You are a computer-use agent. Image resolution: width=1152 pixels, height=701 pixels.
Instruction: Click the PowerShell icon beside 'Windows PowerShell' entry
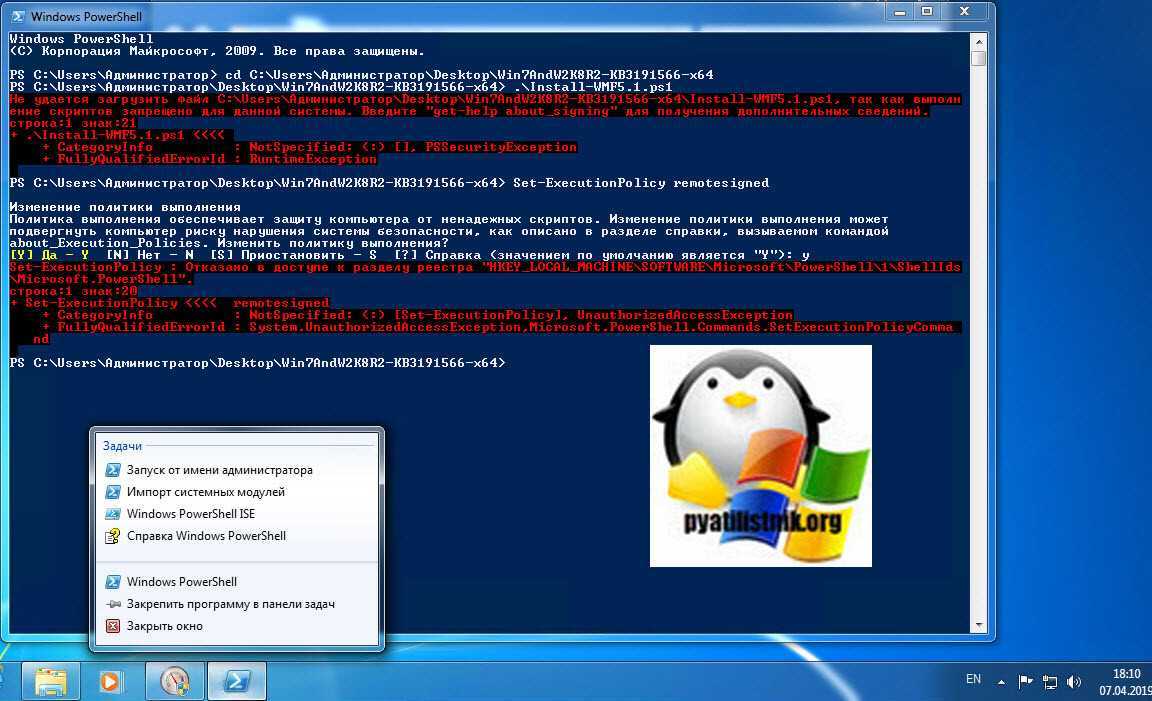pos(112,582)
